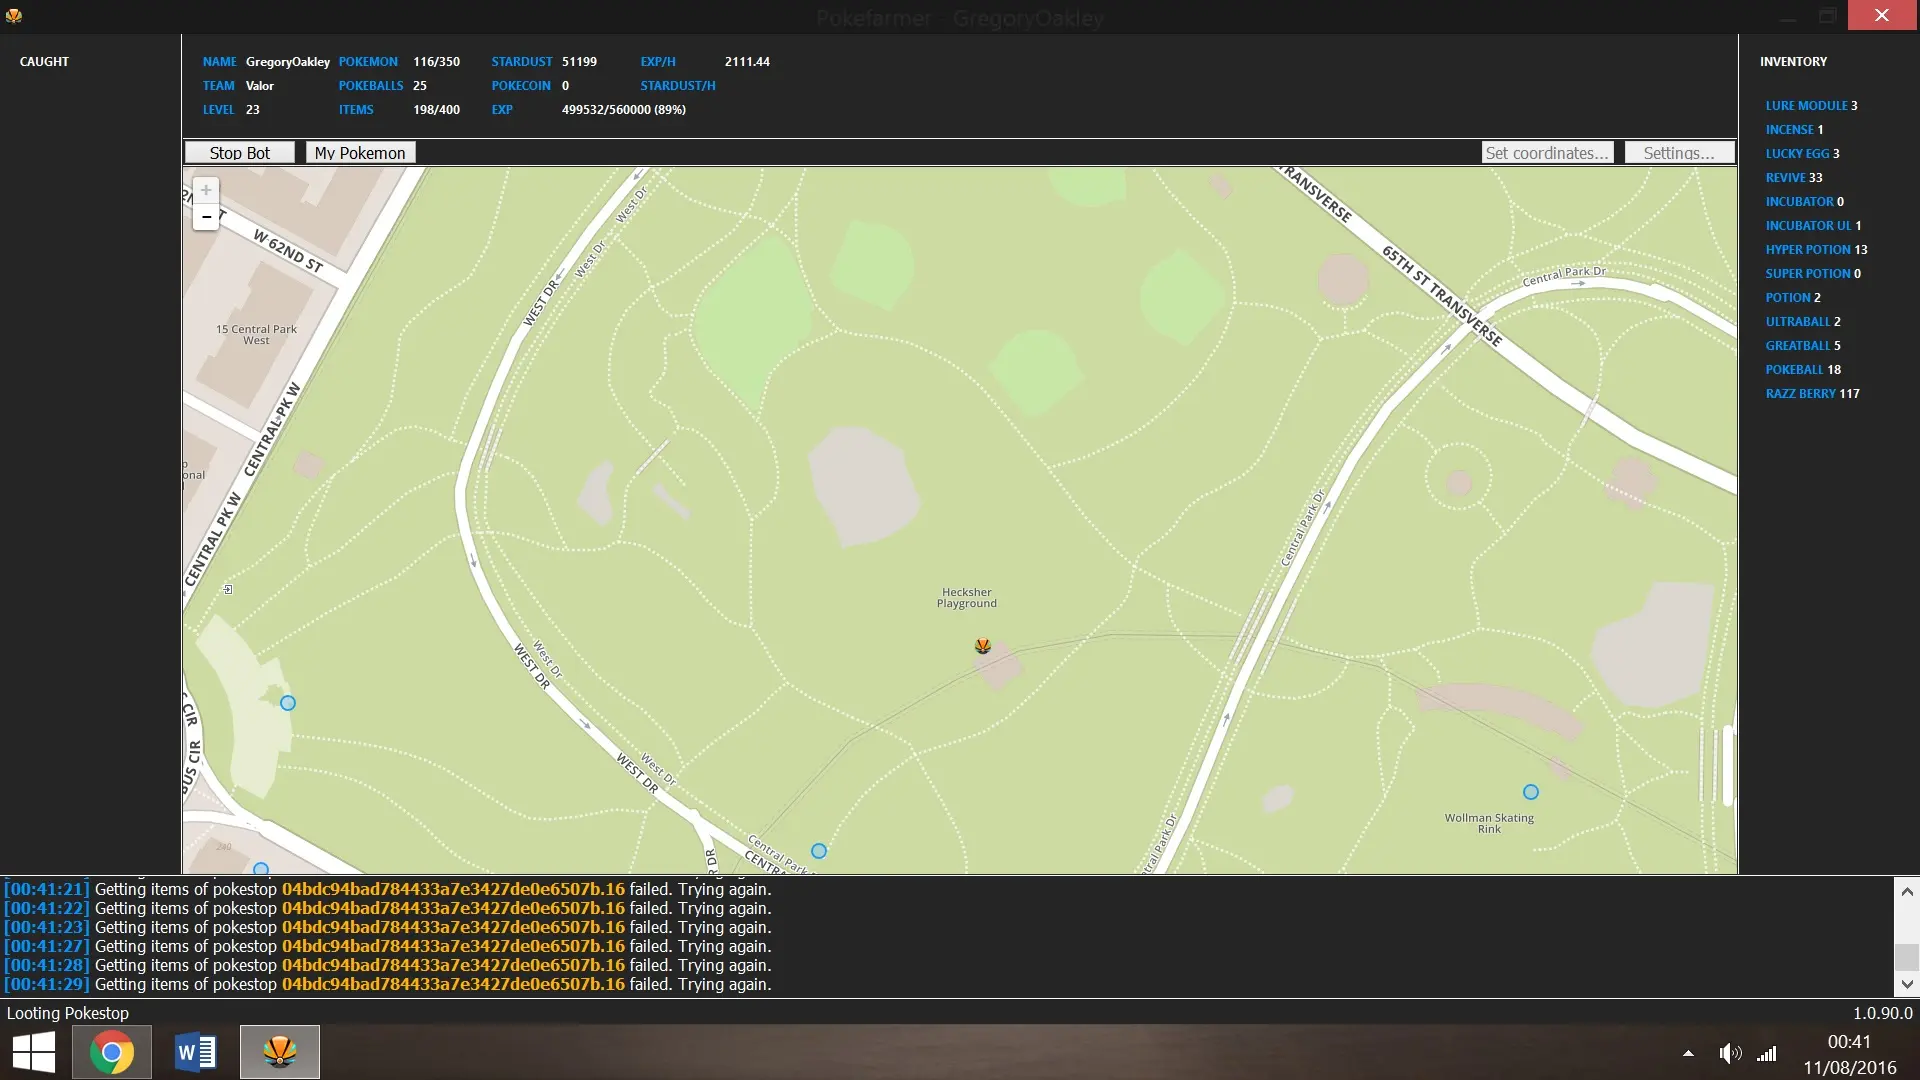The height and width of the screenshot is (1080, 1920).
Task: Click the log line timestamped 00:41:29
Action: pyautogui.click(x=388, y=984)
